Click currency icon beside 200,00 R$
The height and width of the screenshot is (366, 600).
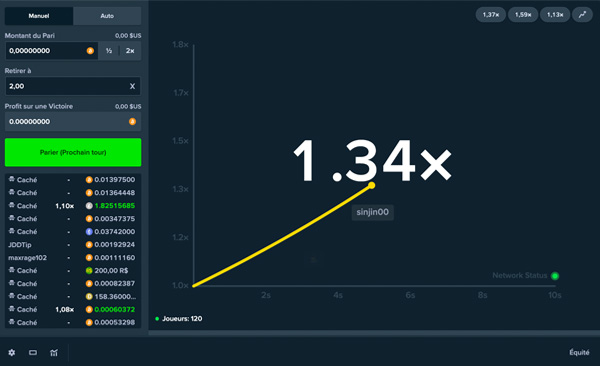tap(89, 271)
